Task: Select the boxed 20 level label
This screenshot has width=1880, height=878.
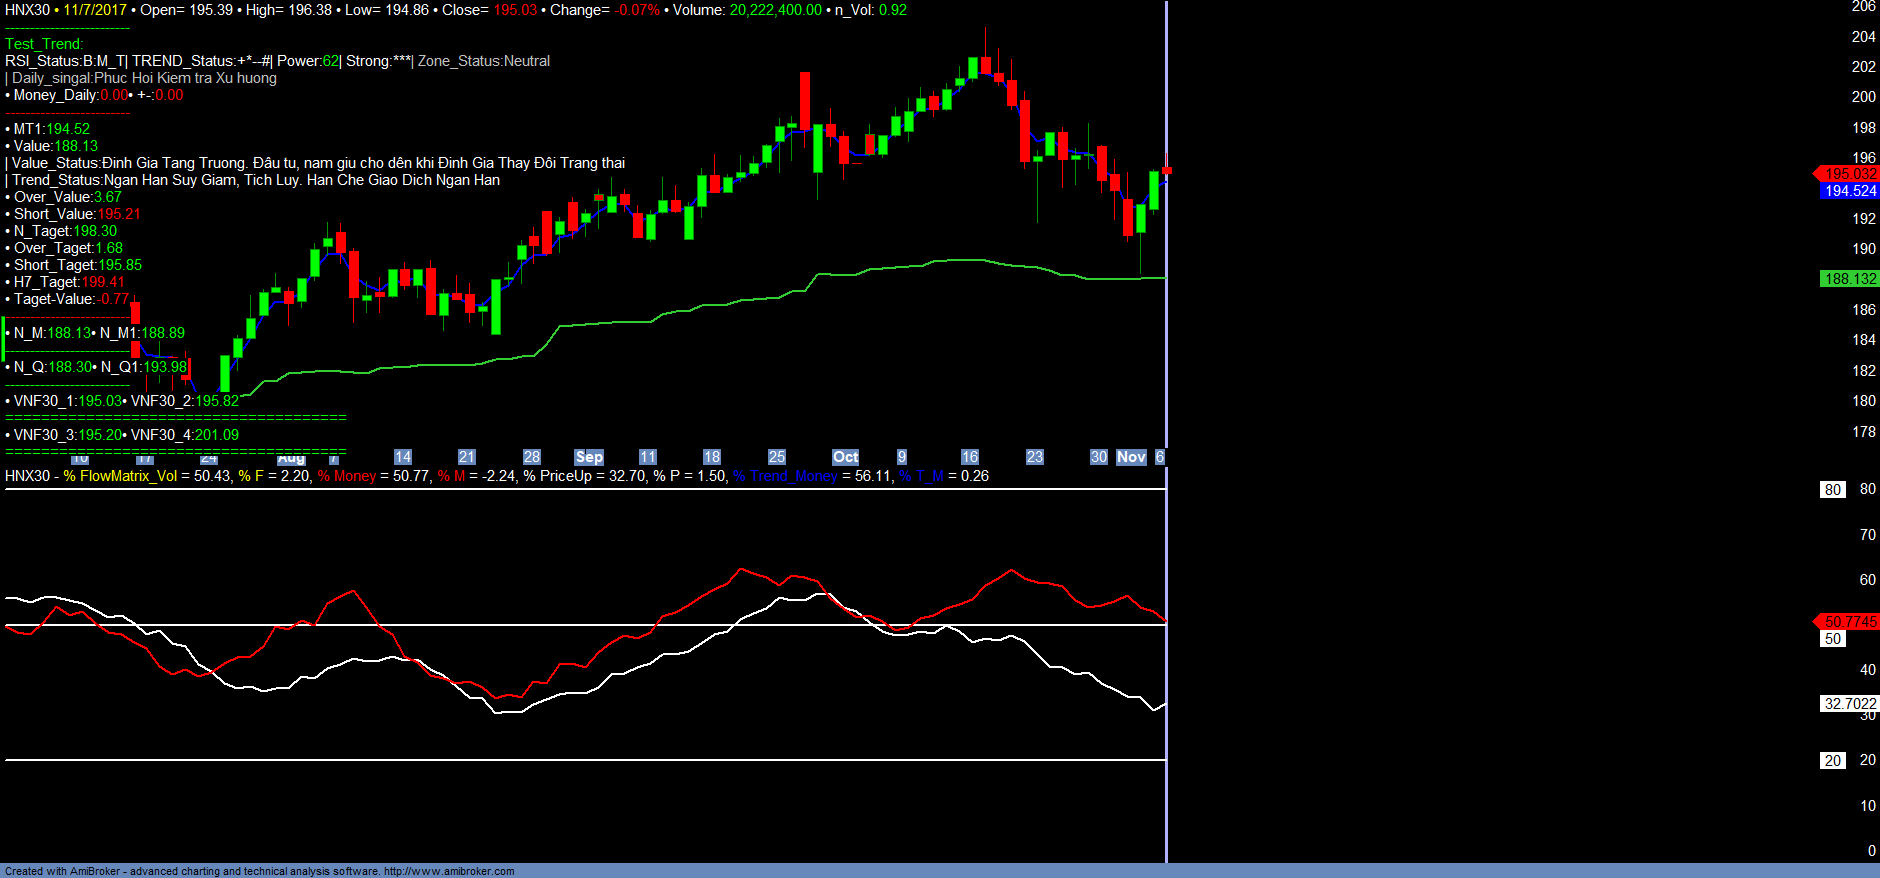Action: [1832, 761]
